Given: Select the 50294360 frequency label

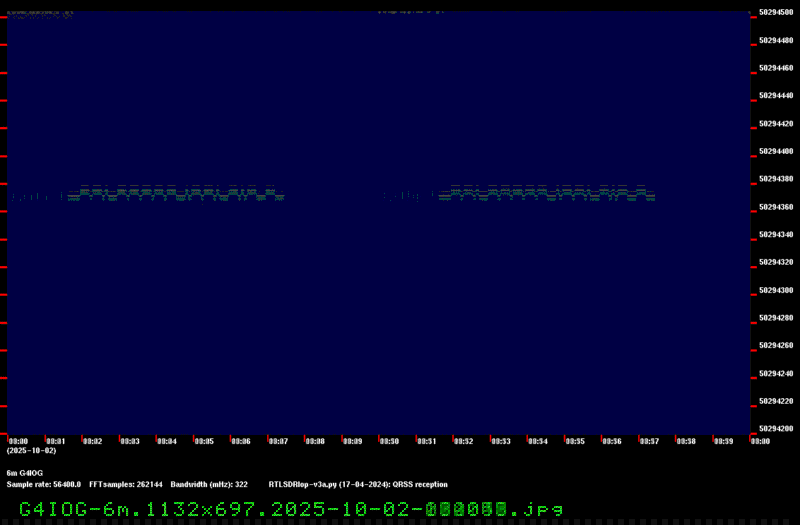Looking at the screenshot, I should pos(776,207).
